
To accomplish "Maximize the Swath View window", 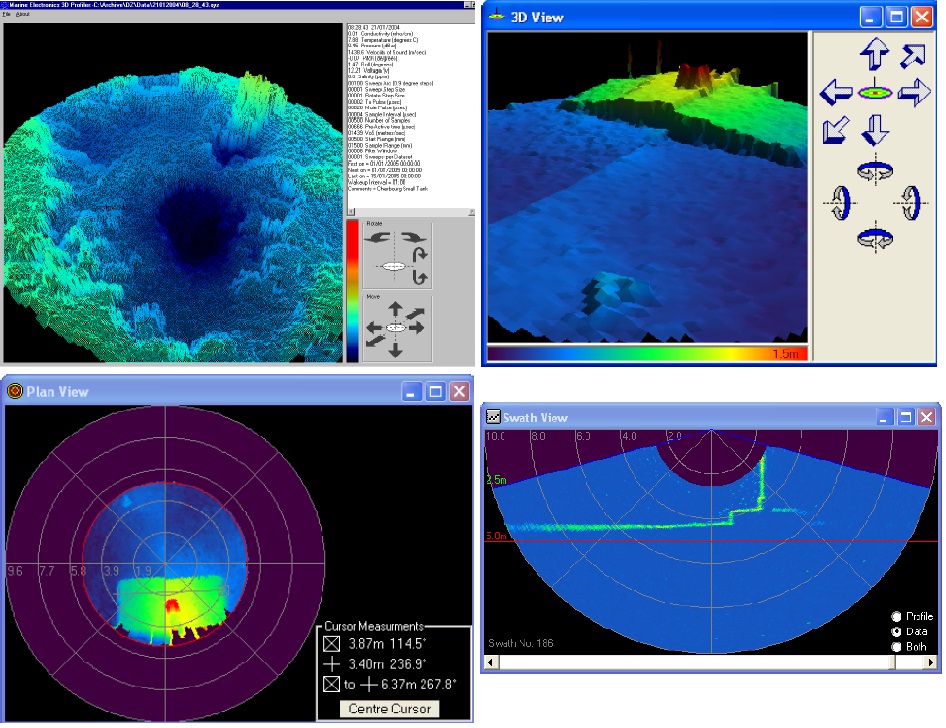I will click(906, 417).
